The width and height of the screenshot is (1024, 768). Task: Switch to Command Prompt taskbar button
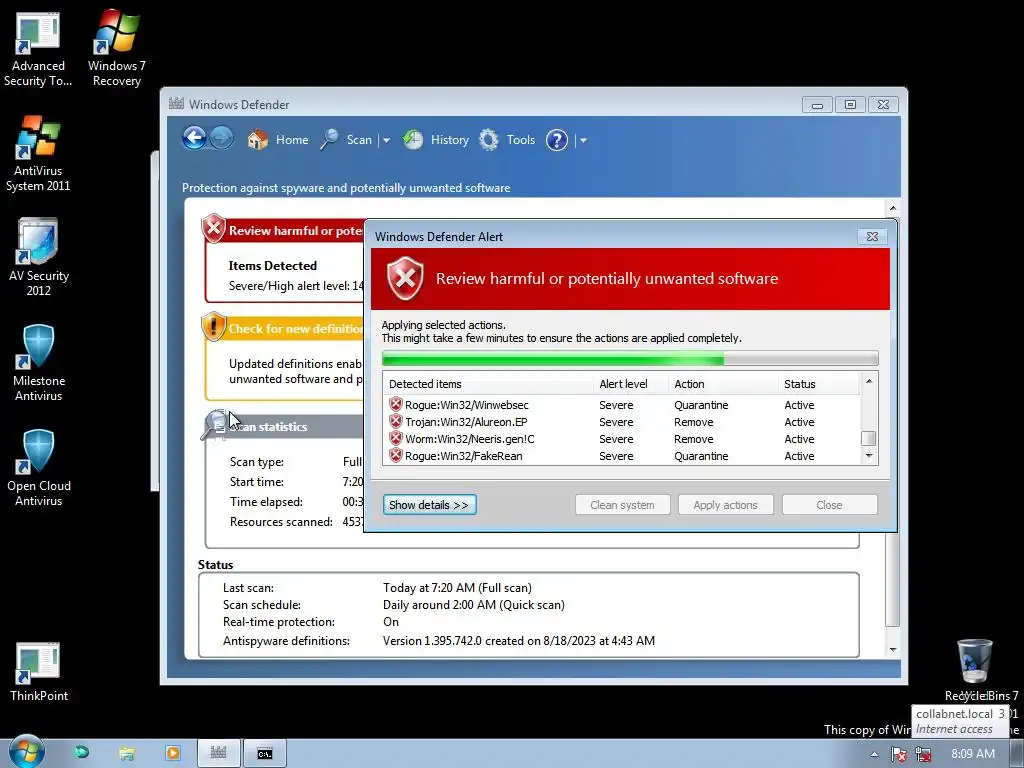pyautogui.click(x=264, y=753)
